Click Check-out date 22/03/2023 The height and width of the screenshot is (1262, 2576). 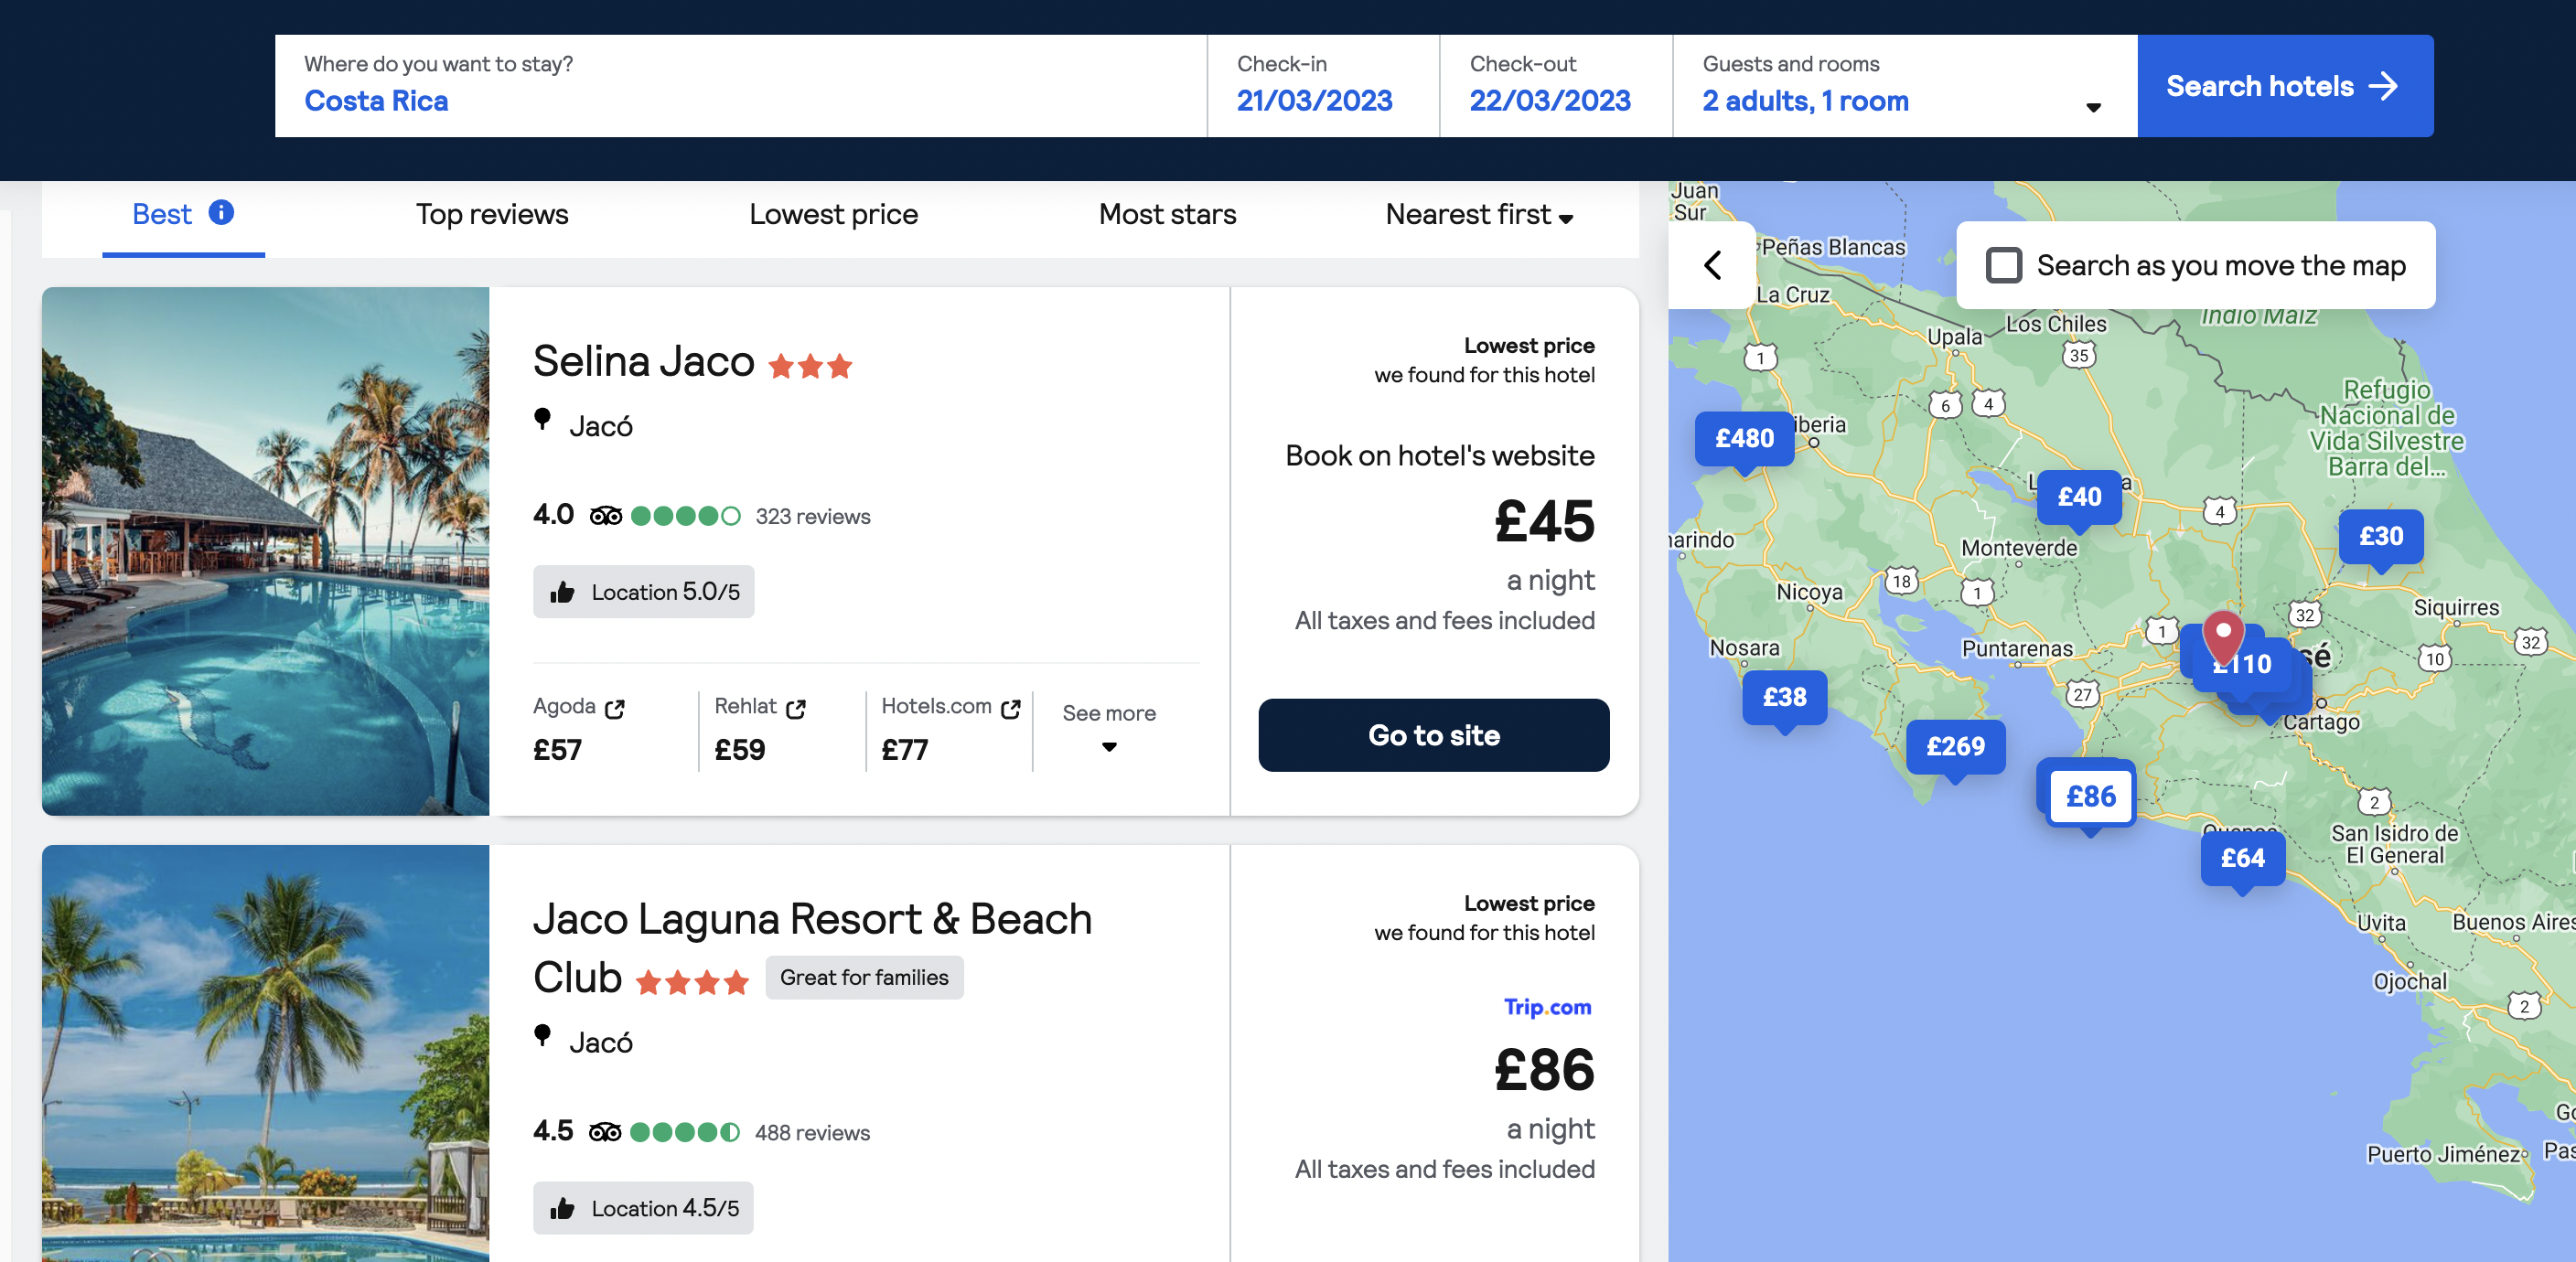click(x=1556, y=86)
